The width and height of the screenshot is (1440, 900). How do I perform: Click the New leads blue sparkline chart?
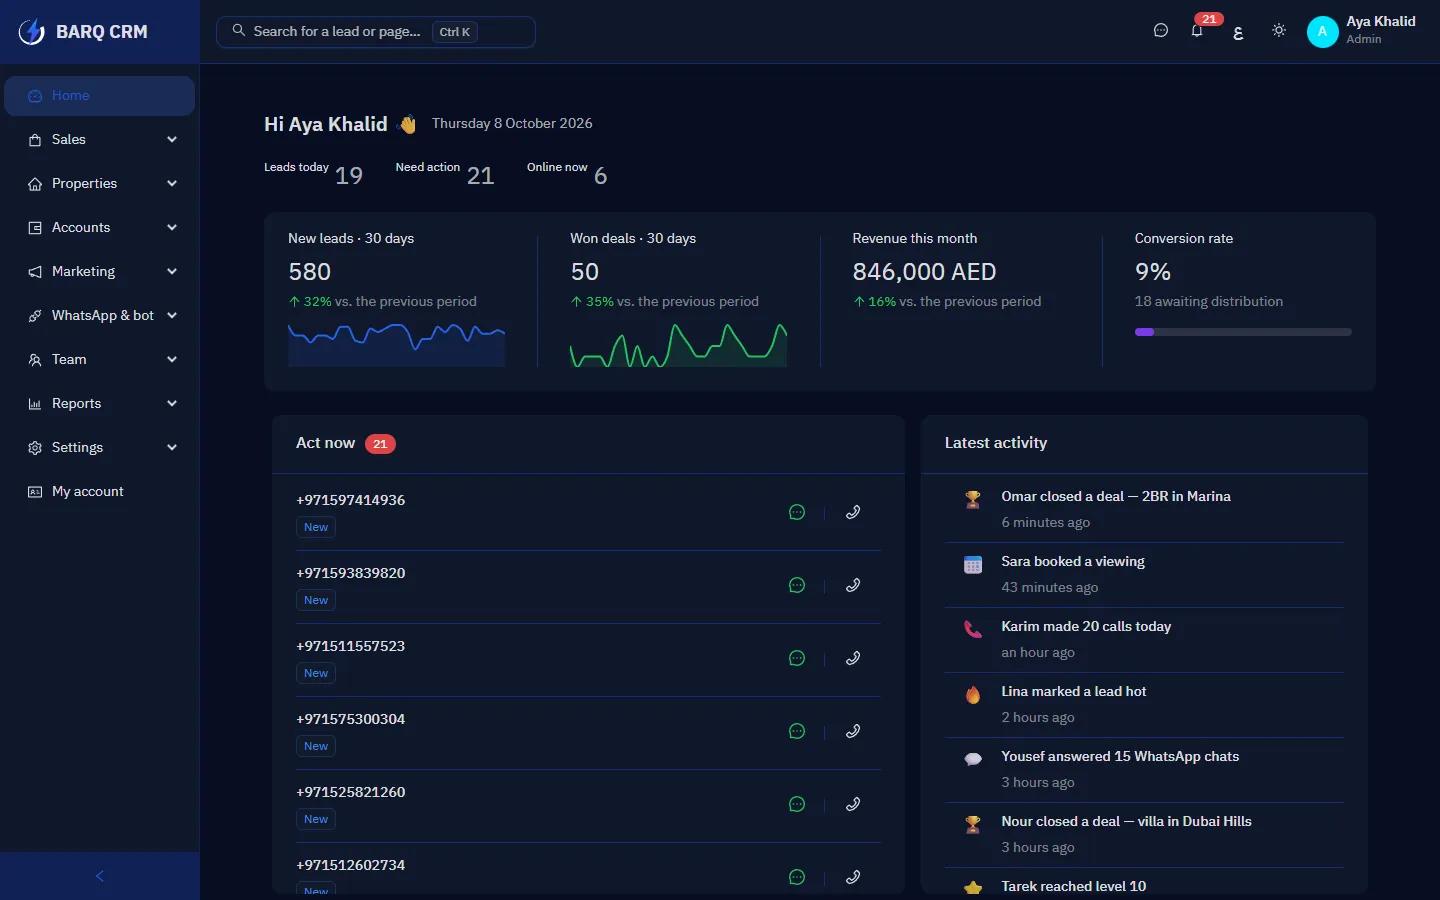(x=396, y=345)
